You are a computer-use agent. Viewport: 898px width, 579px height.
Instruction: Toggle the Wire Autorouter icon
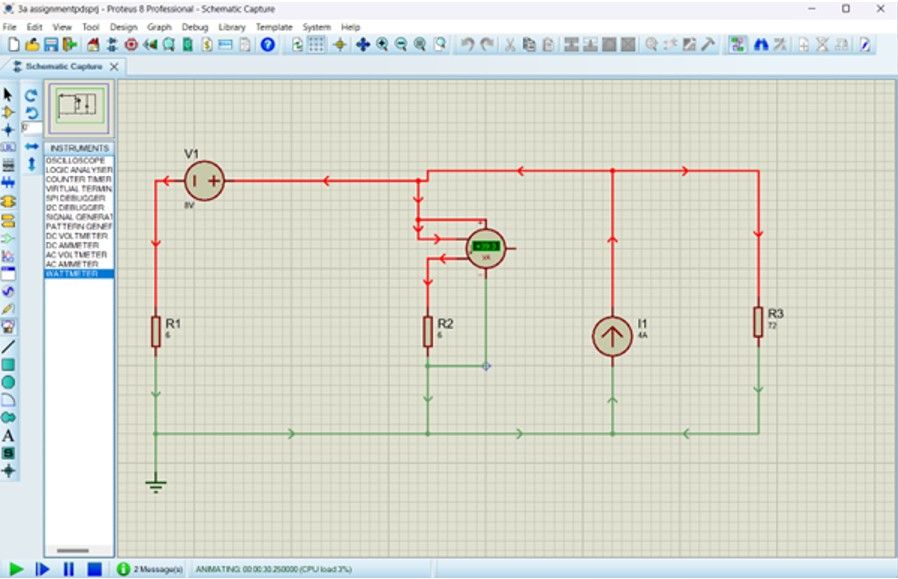[738, 45]
